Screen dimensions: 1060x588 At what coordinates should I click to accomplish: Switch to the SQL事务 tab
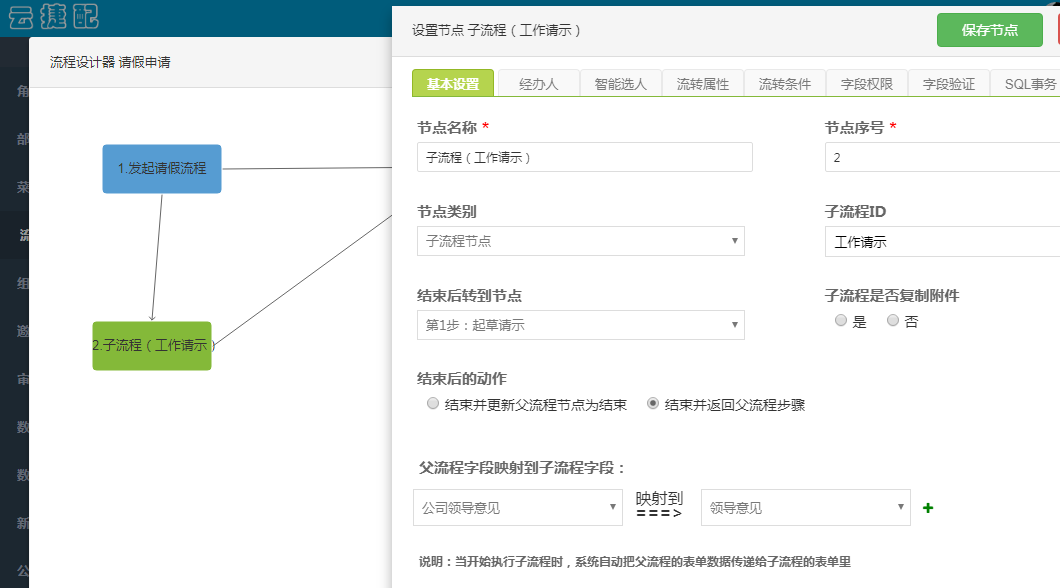click(1030, 84)
